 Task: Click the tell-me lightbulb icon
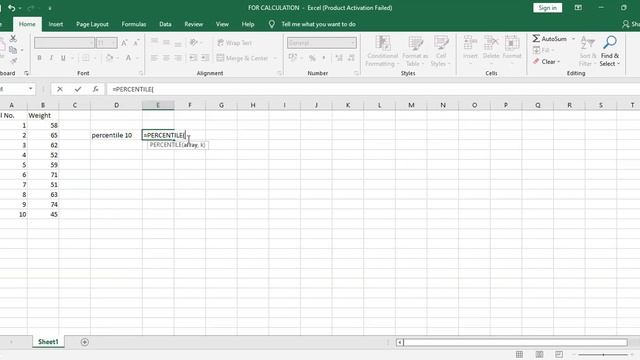point(271,24)
